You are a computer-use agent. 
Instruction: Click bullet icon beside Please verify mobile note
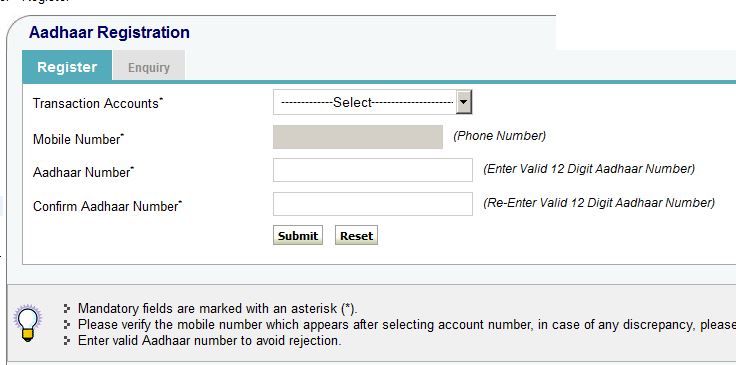point(67,324)
